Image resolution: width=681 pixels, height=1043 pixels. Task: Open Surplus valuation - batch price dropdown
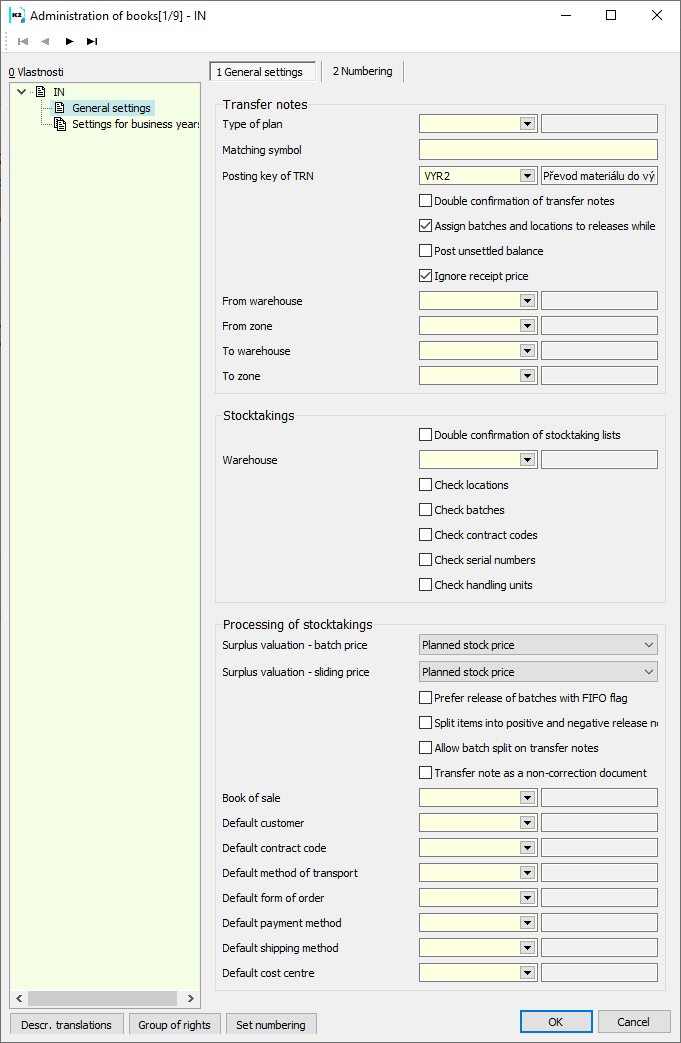pyautogui.click(x=649, y=645)
